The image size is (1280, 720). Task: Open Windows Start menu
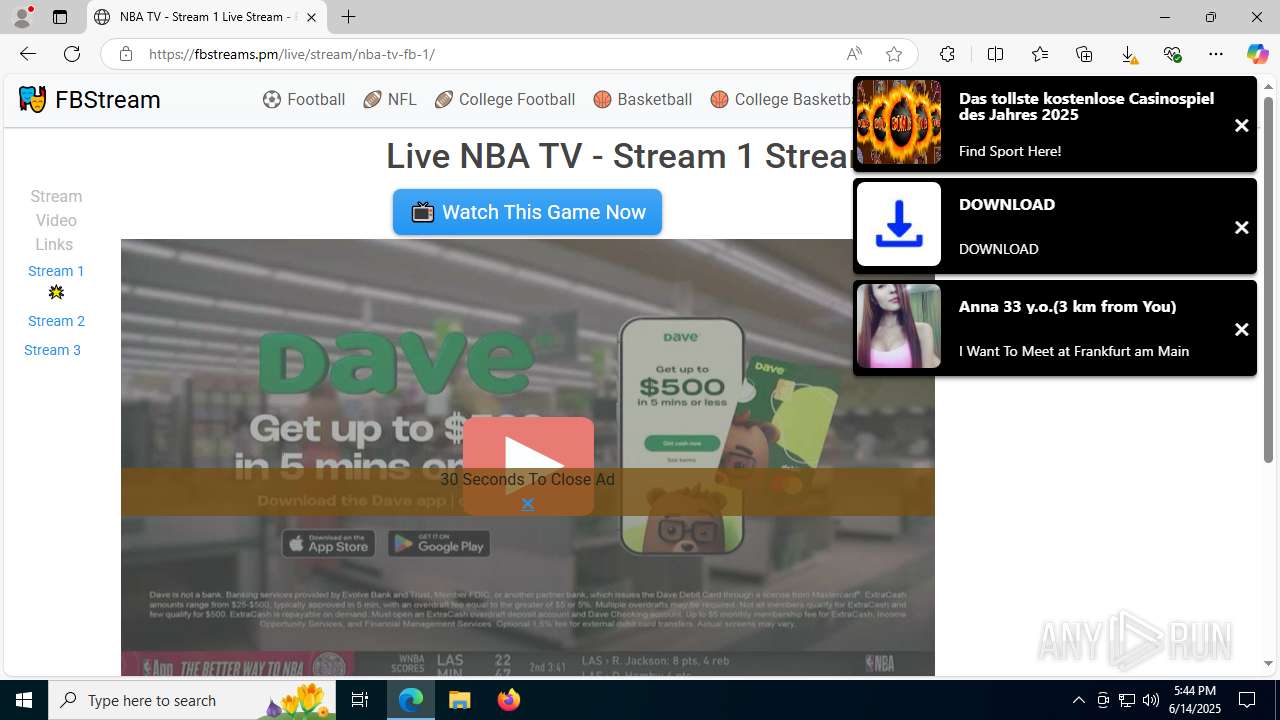24,700
